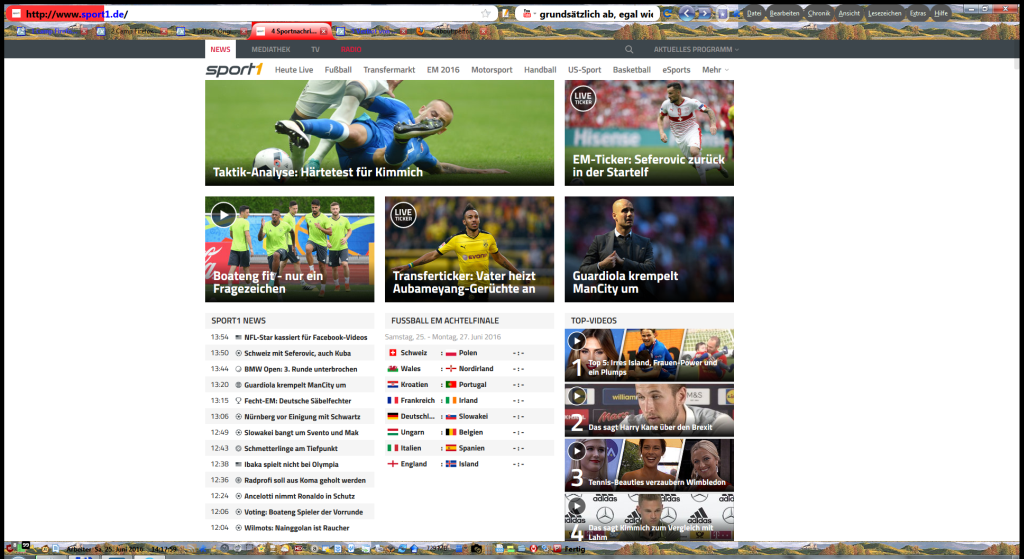Click the browser reload icon
The height and width of the screenshot is (559, 1024).
click(667, 13)
